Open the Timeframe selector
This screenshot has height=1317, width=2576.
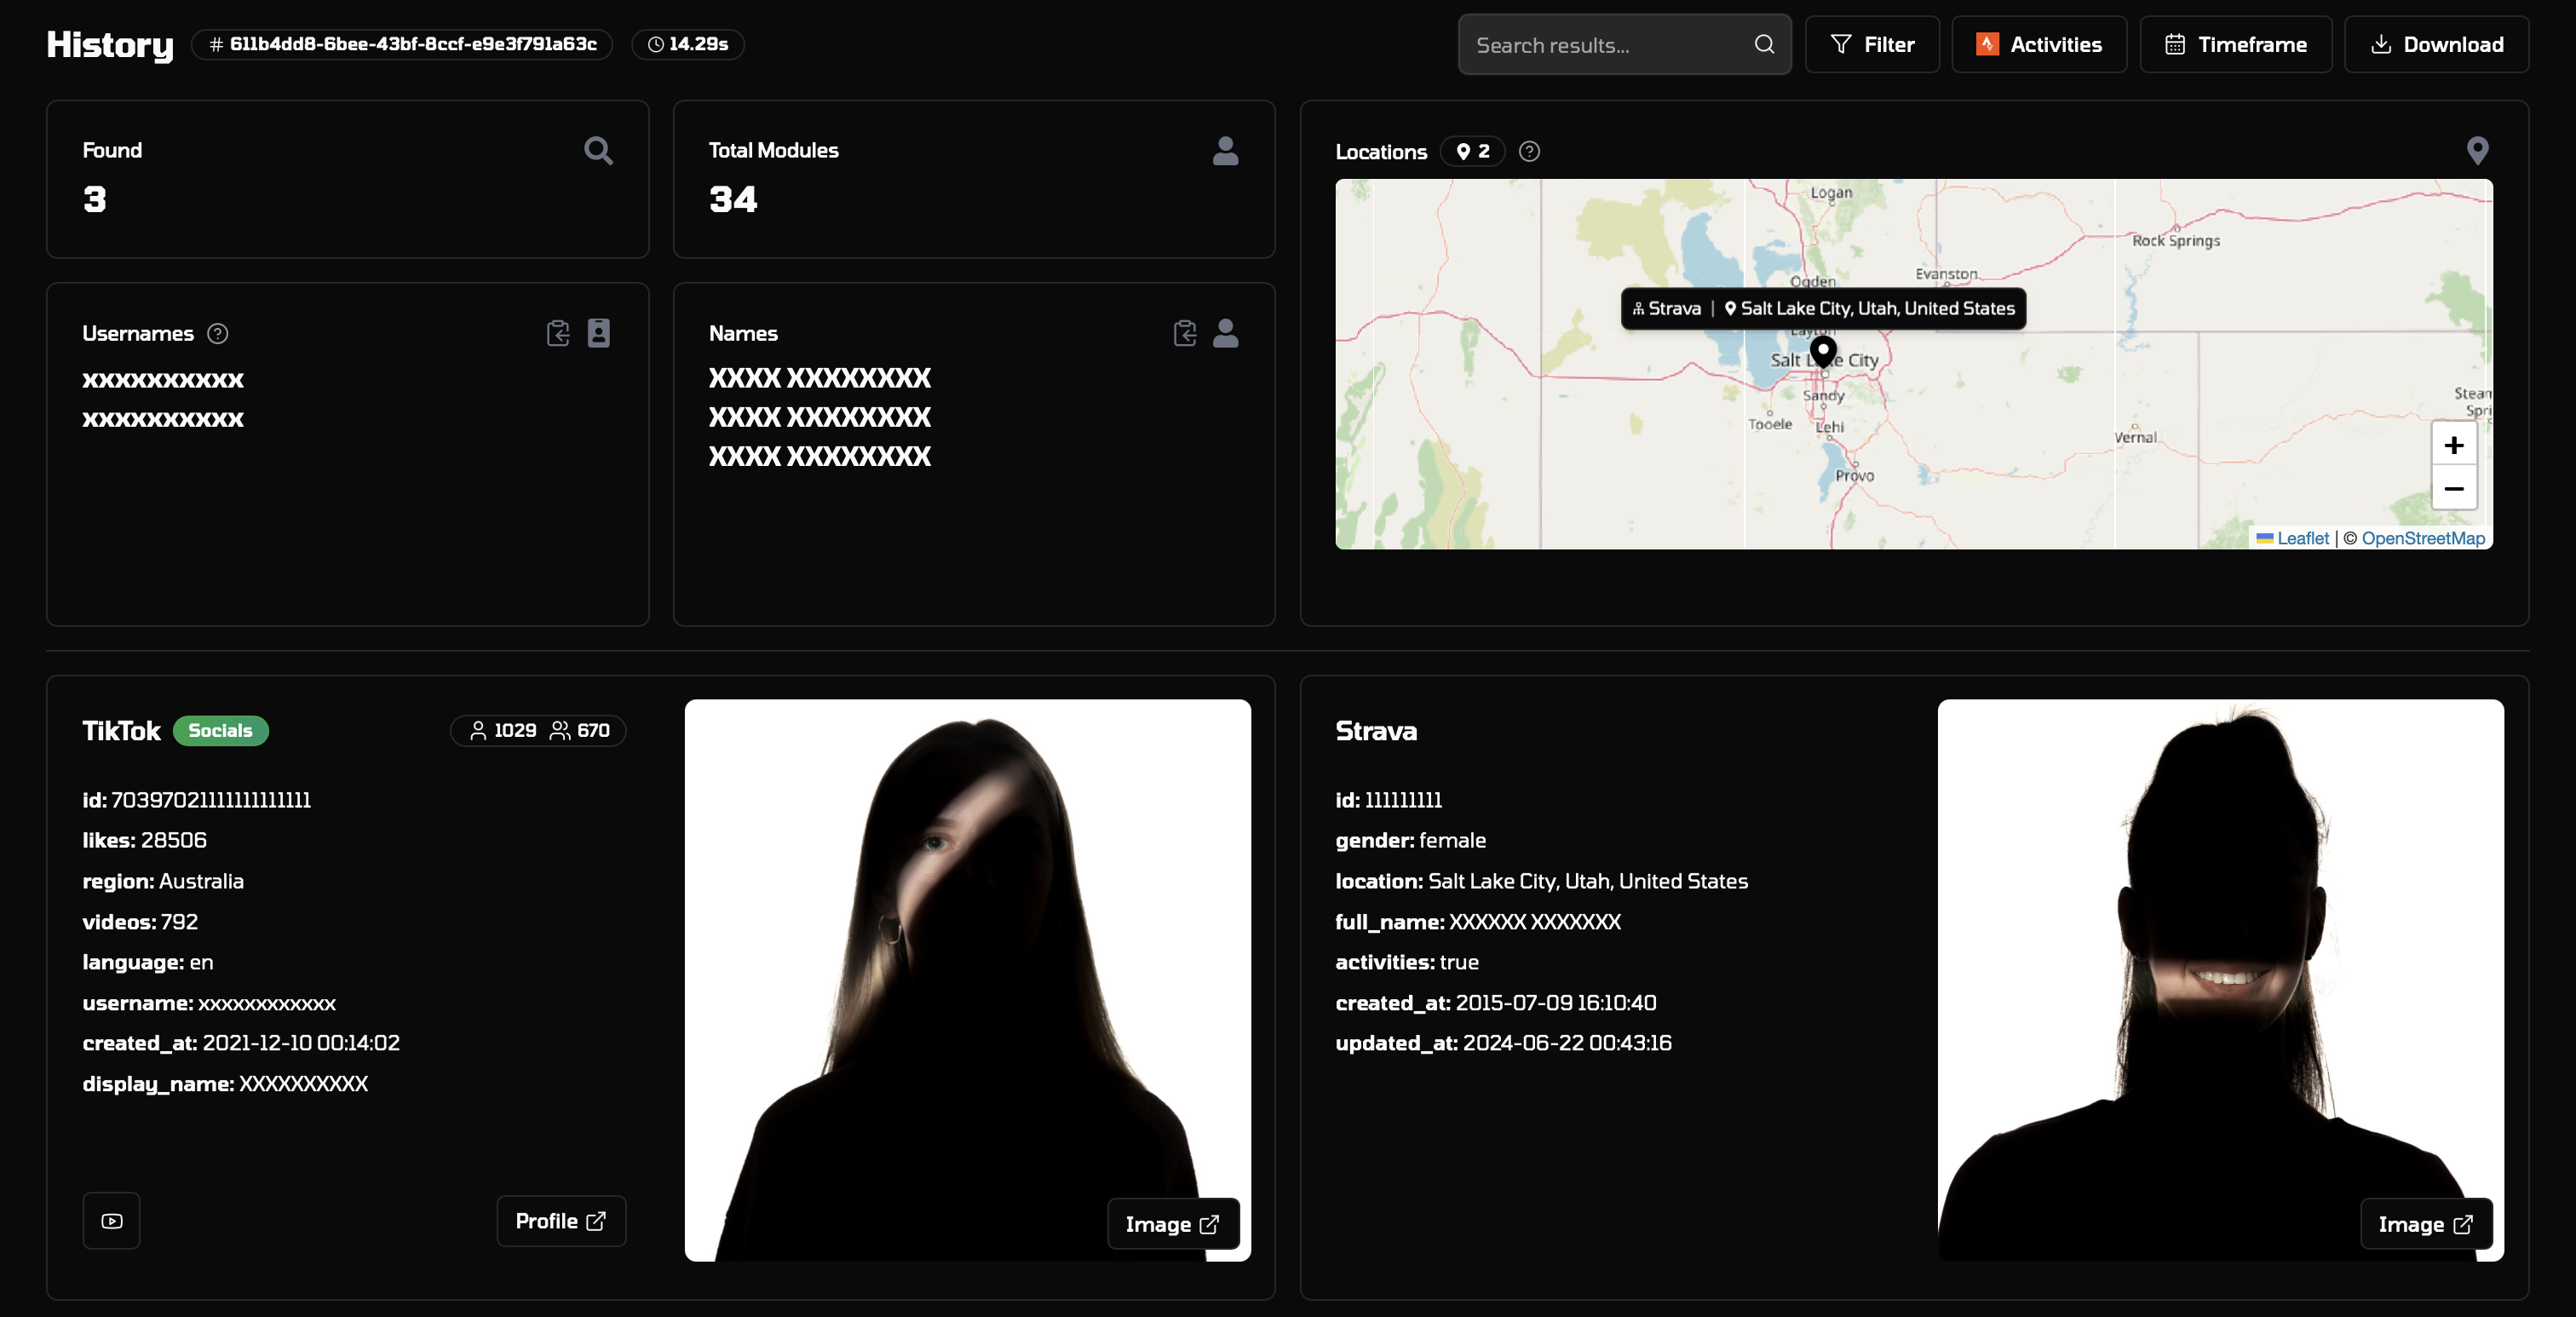(x=2236, y=45)
